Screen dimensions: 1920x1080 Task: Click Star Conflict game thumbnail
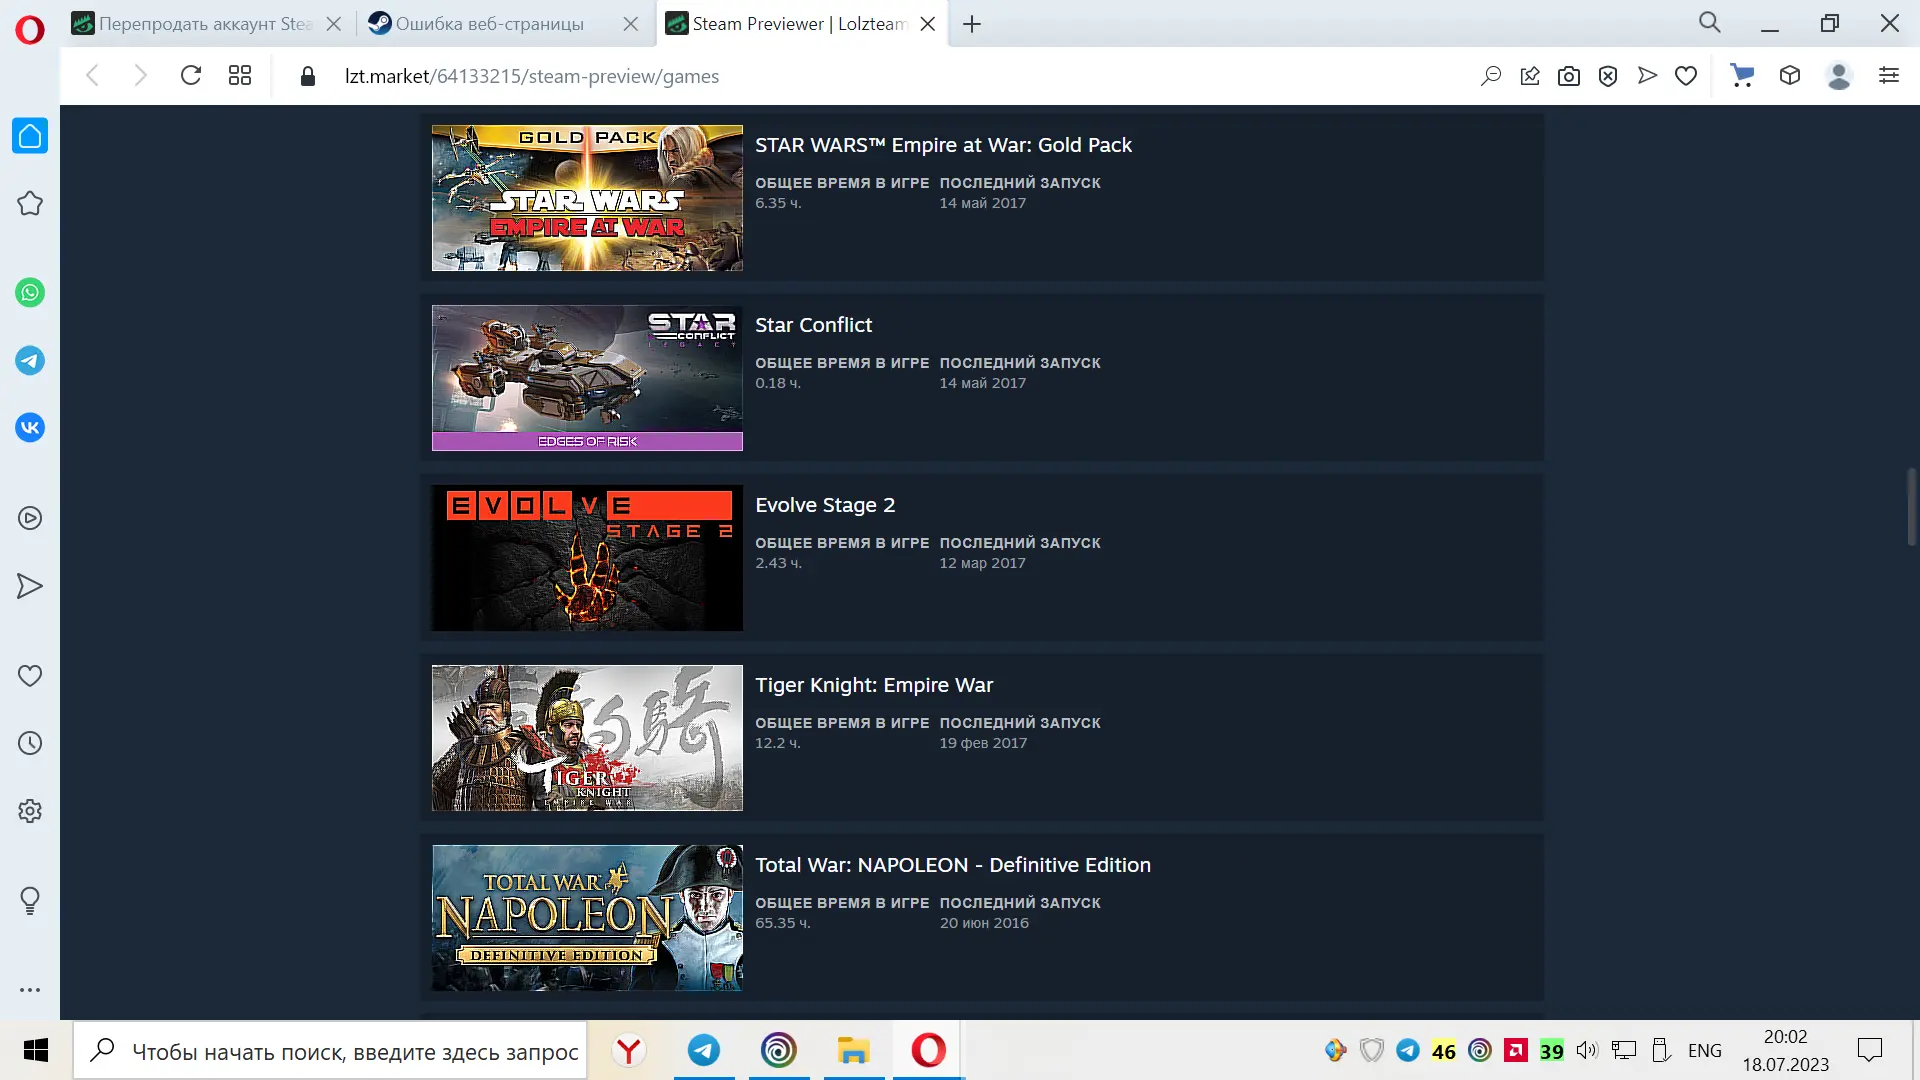coord(587,378)
